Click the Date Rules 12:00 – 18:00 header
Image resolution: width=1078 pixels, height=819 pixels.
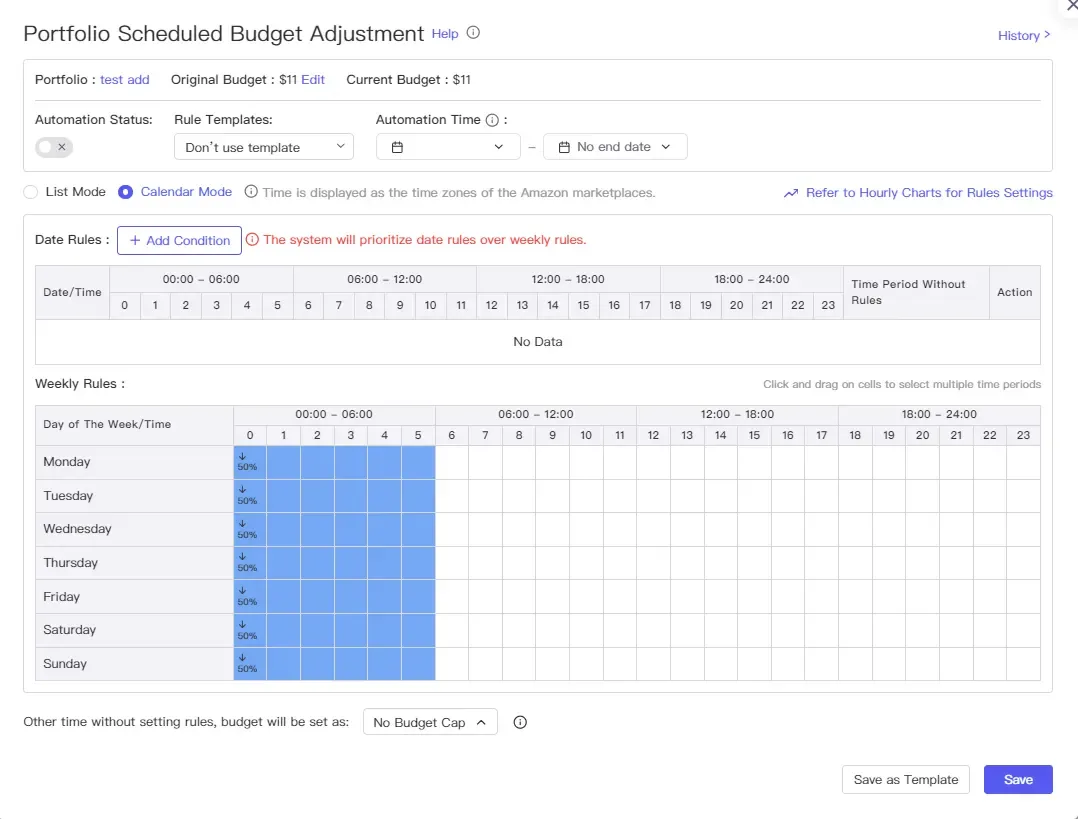[568, 279]
